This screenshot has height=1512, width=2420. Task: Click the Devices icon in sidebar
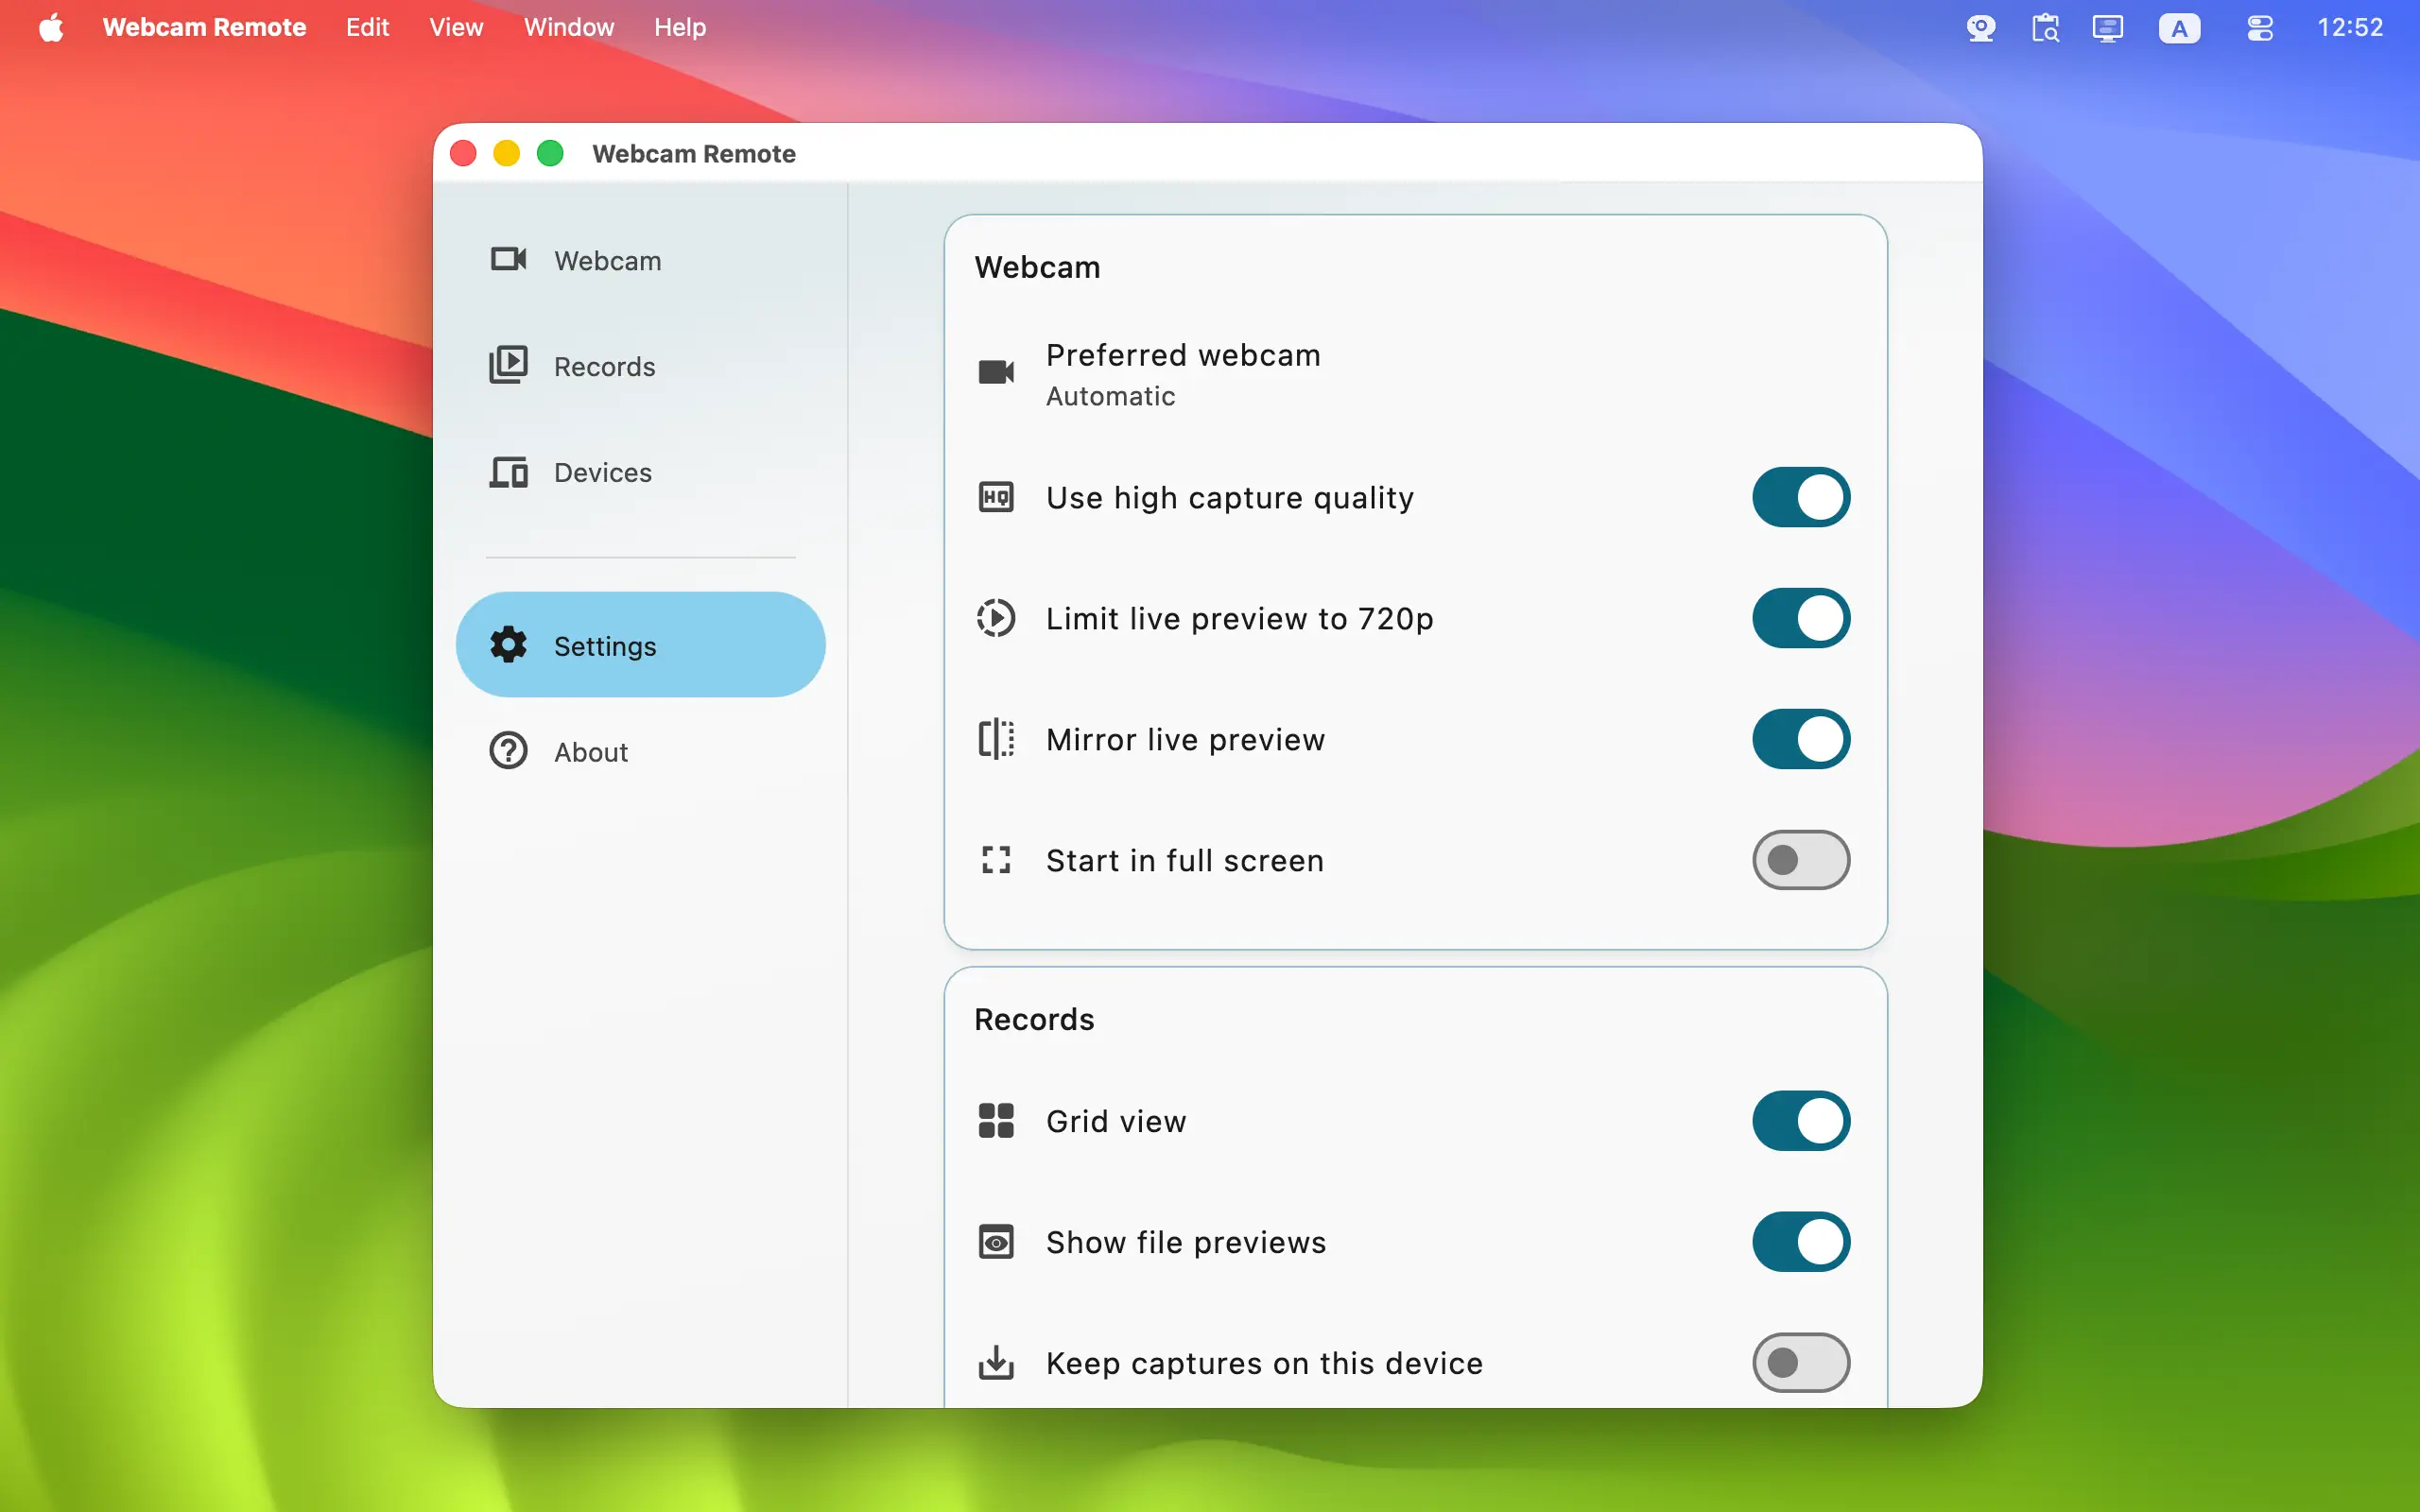pyautogui.click(x=508, y=472)
